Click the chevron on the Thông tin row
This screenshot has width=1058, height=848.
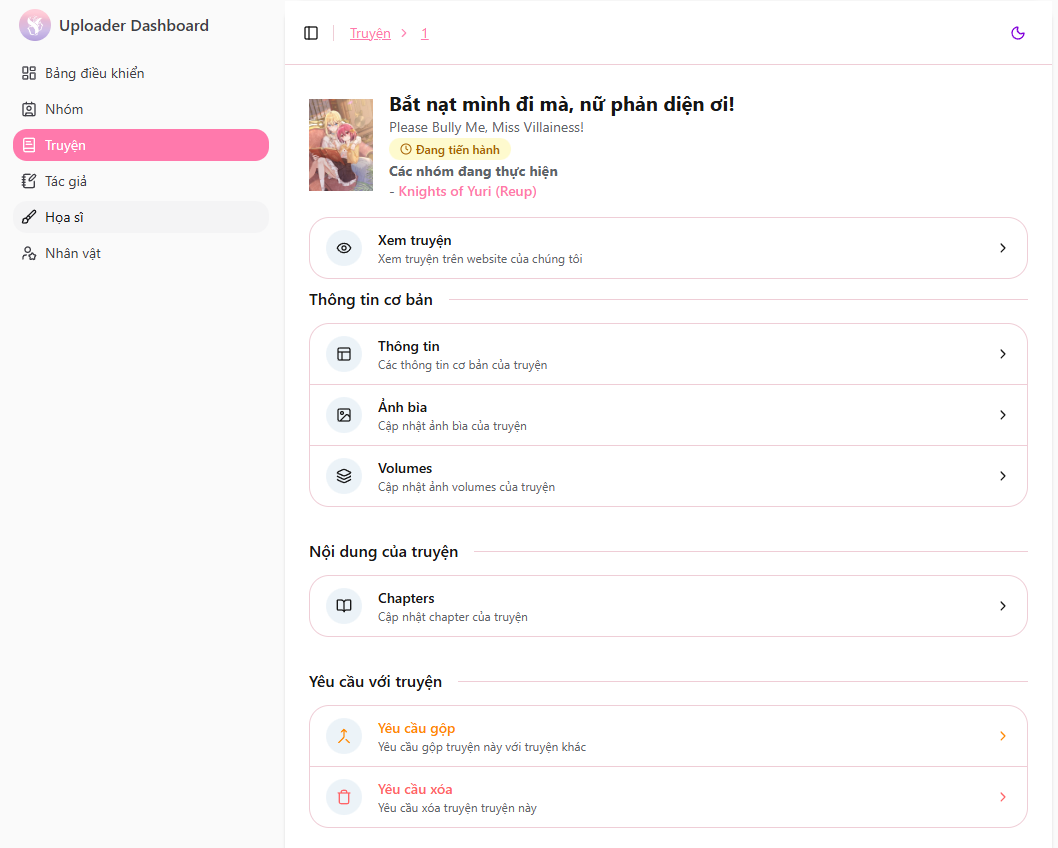(x=1003, y=354)
